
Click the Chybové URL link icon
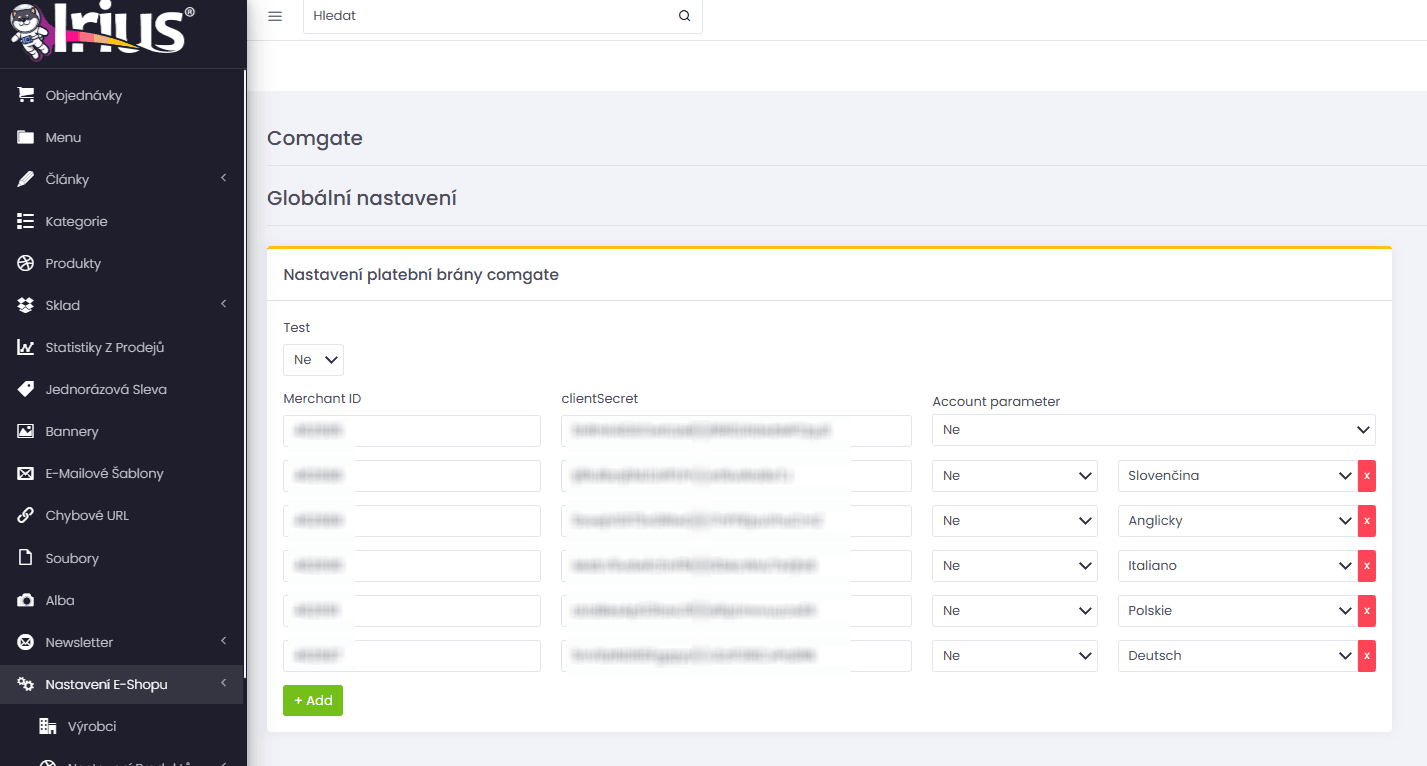pyautogui.click(x=26, y=515)
